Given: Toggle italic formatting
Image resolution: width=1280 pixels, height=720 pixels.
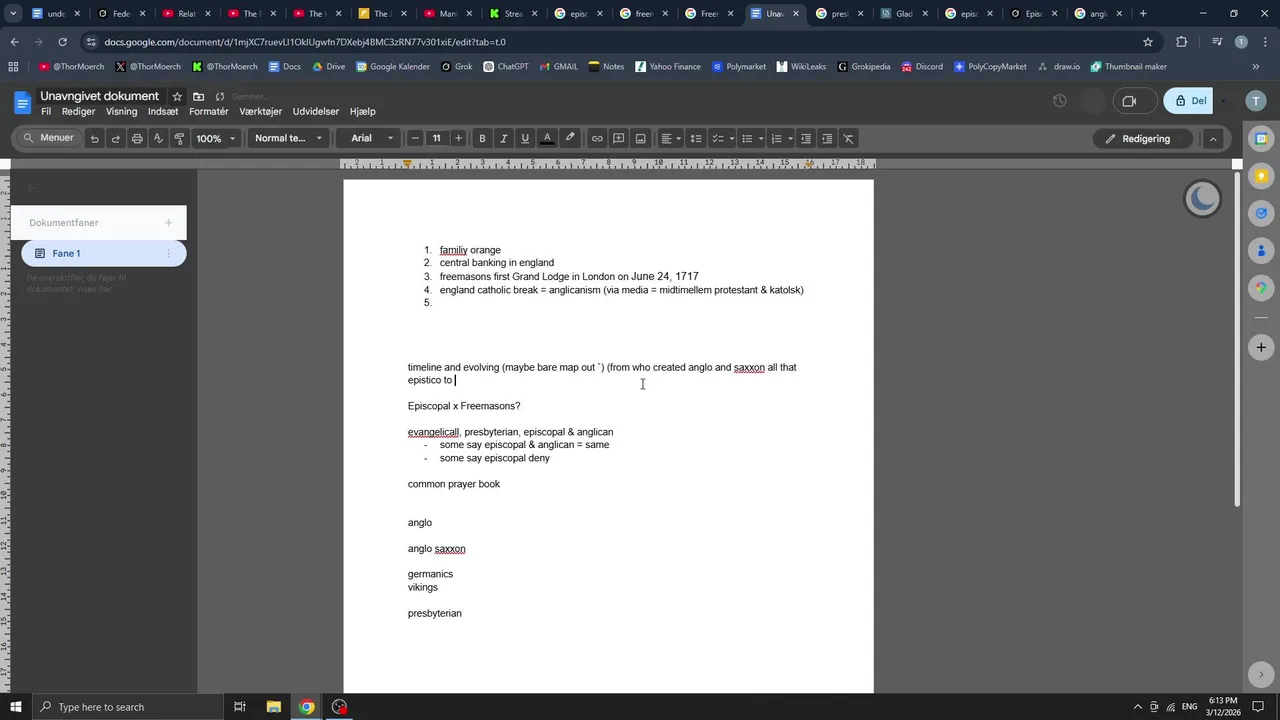Looking at the screenshot, I should click(503, 139).
